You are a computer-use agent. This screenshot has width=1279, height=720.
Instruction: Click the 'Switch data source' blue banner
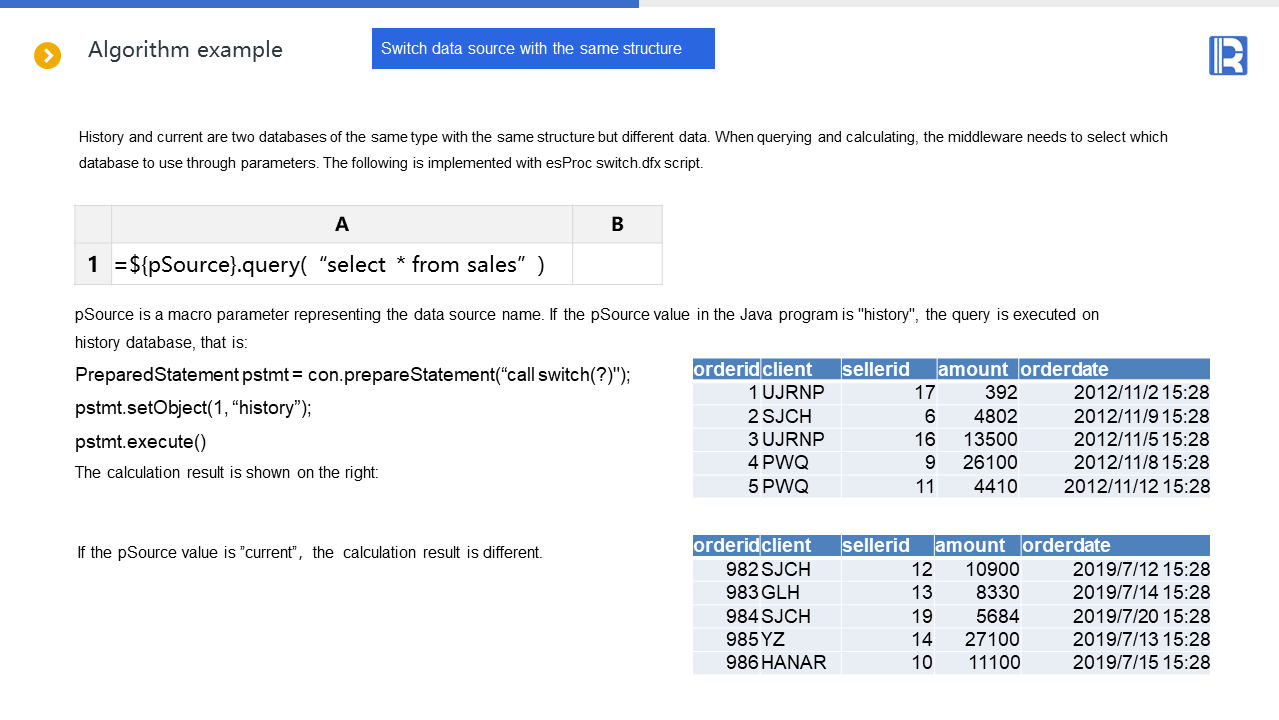543,48
